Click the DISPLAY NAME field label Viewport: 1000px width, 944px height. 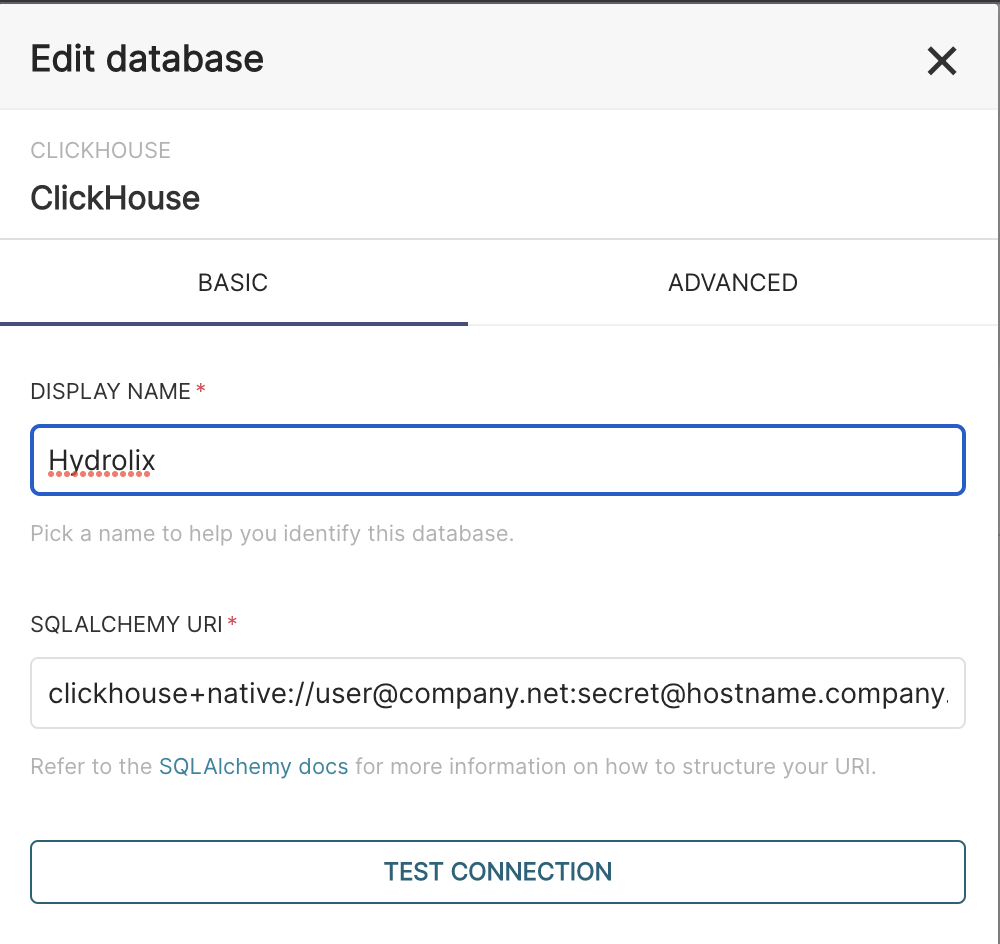(110, 392)
